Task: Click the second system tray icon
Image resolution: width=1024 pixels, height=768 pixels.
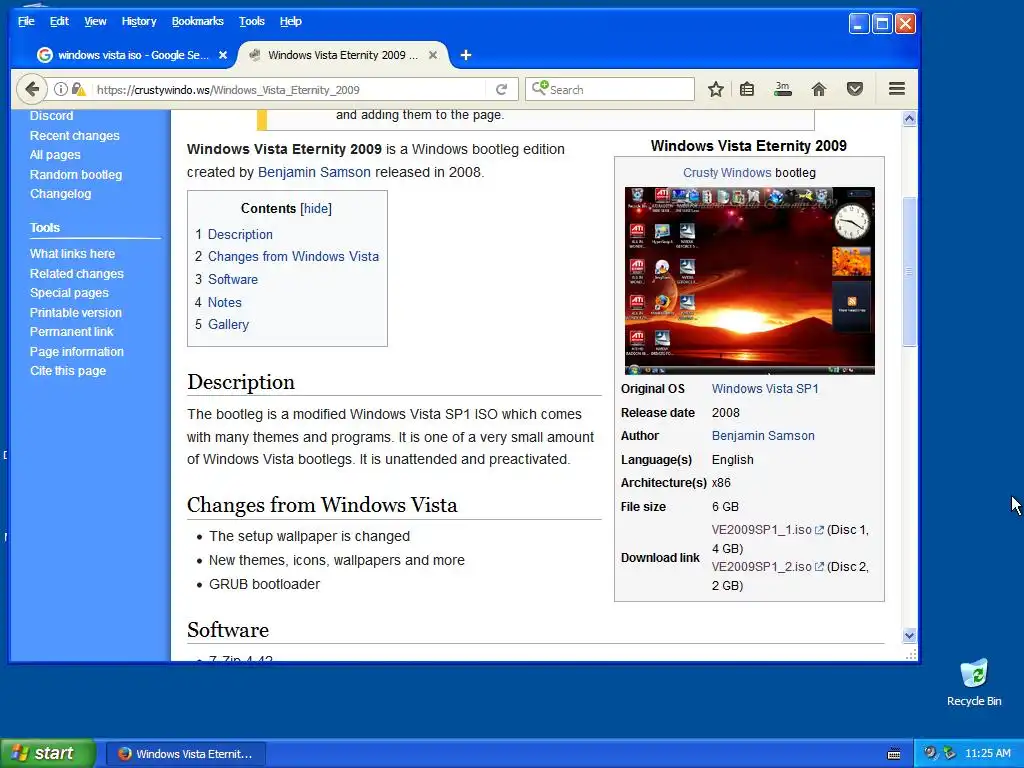Action: tap(950, 753)
